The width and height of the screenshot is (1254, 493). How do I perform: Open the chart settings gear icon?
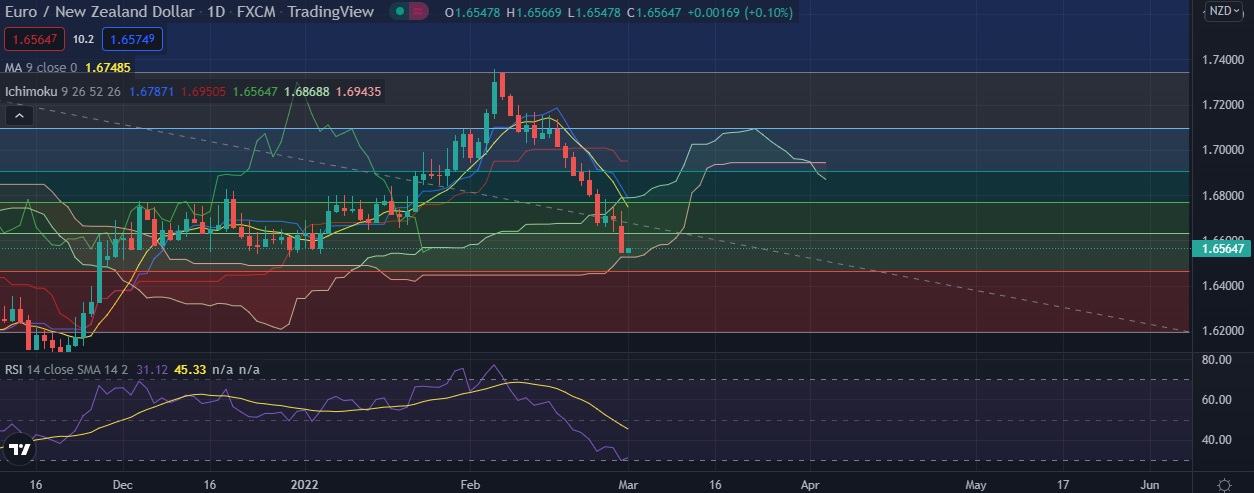(x=1225, y=483)
